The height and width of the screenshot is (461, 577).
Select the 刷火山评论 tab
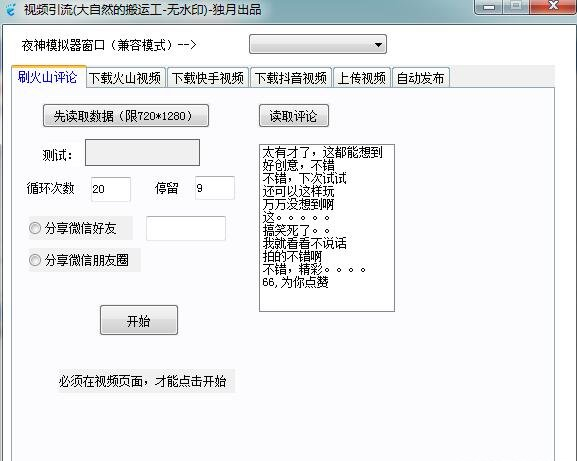coord(48,77)
